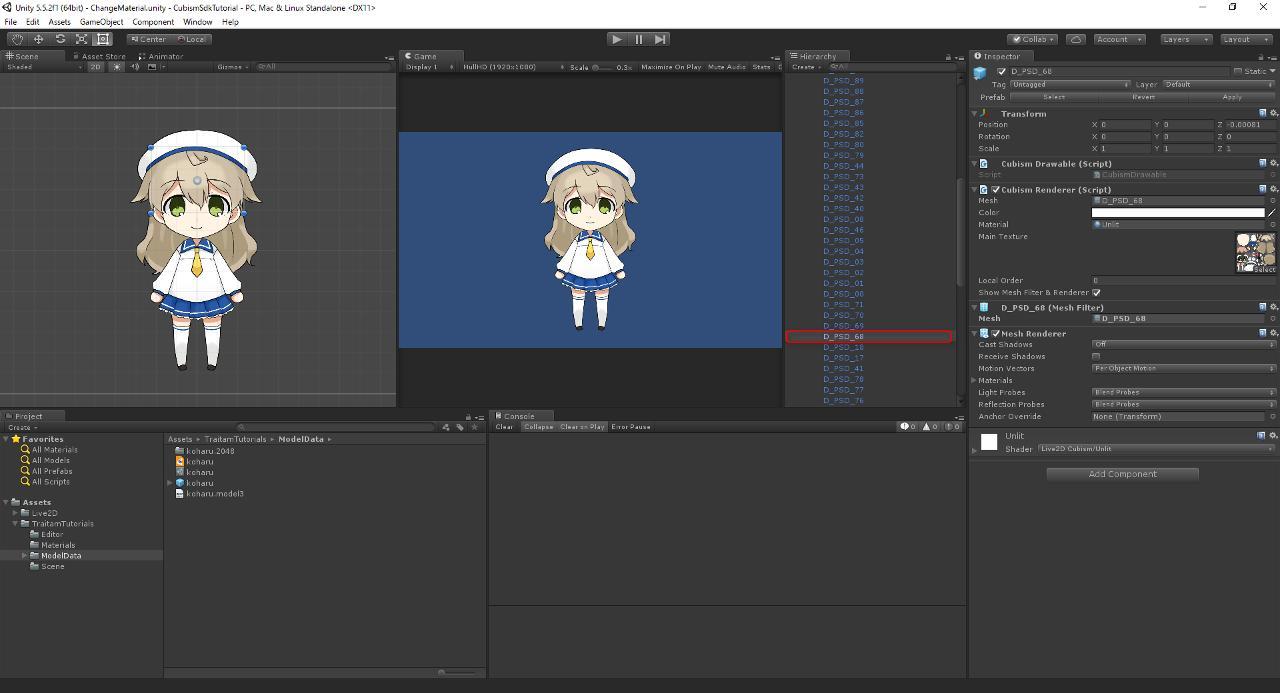Select the Hand tool in toolbar

click(17, 39)
